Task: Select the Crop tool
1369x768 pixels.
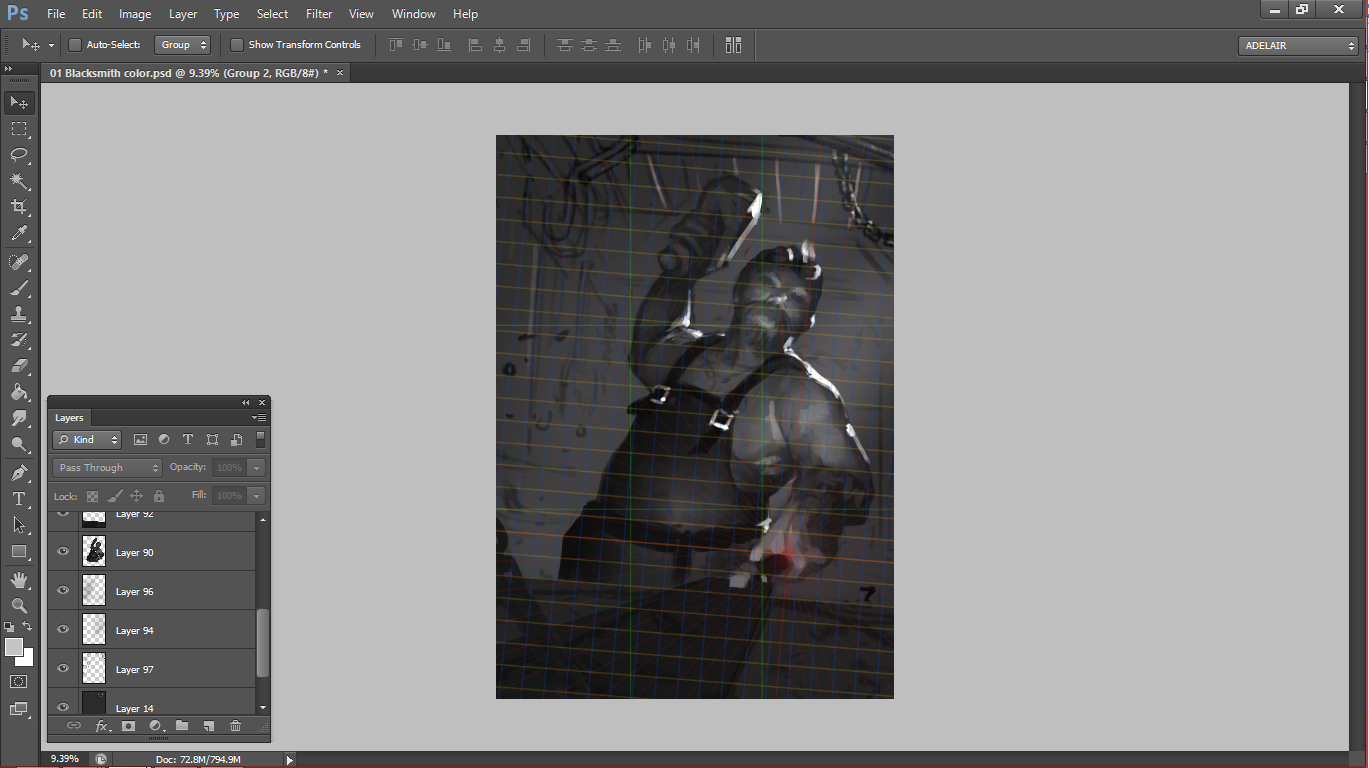Action: [19, 207]
